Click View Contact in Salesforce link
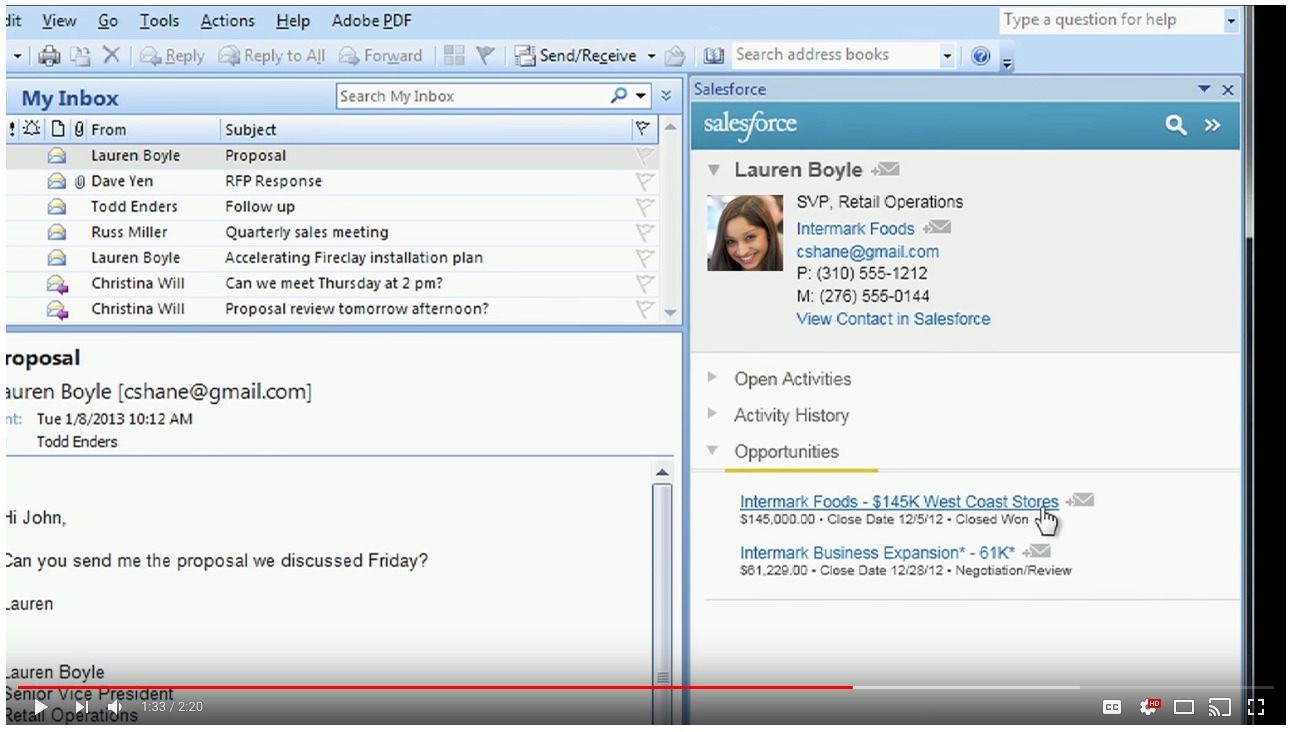The image size is (1291, 732). (893, 319)
